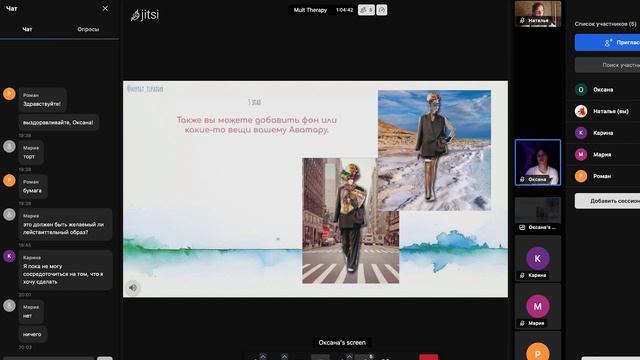Viewport: 640px width, 360px height.
Task: Click Мария's message 'нет'
Action: [31, 311]
